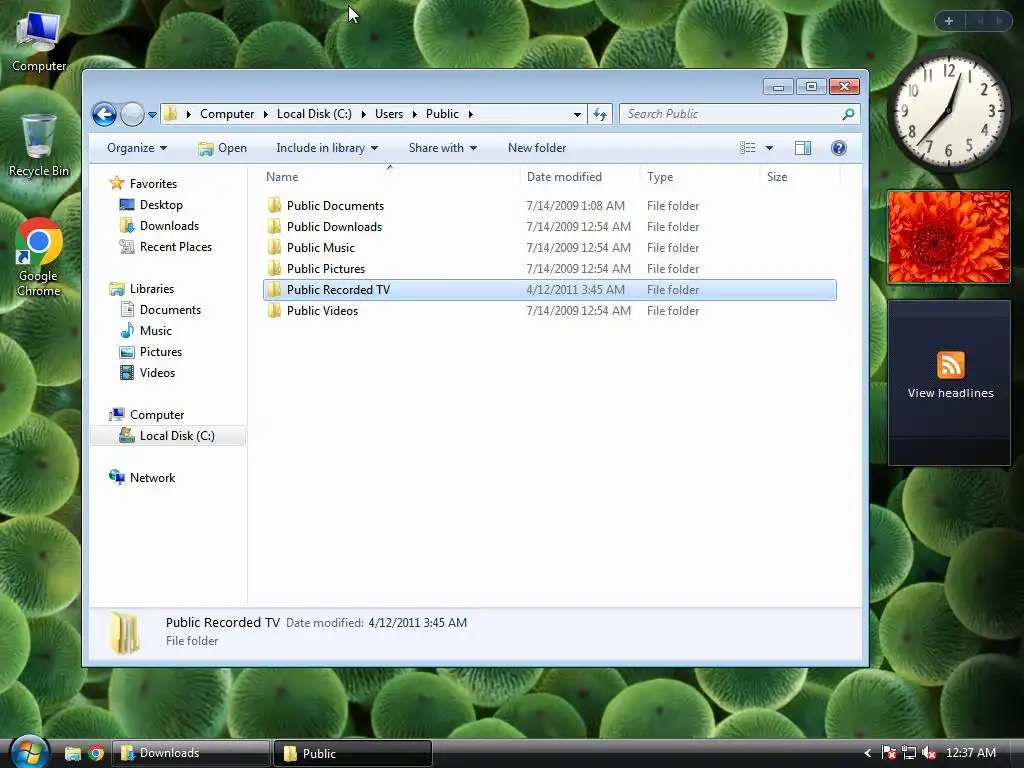Open the Include in library menu
This screenshot has height=768, width=1024.
point(327,148)
